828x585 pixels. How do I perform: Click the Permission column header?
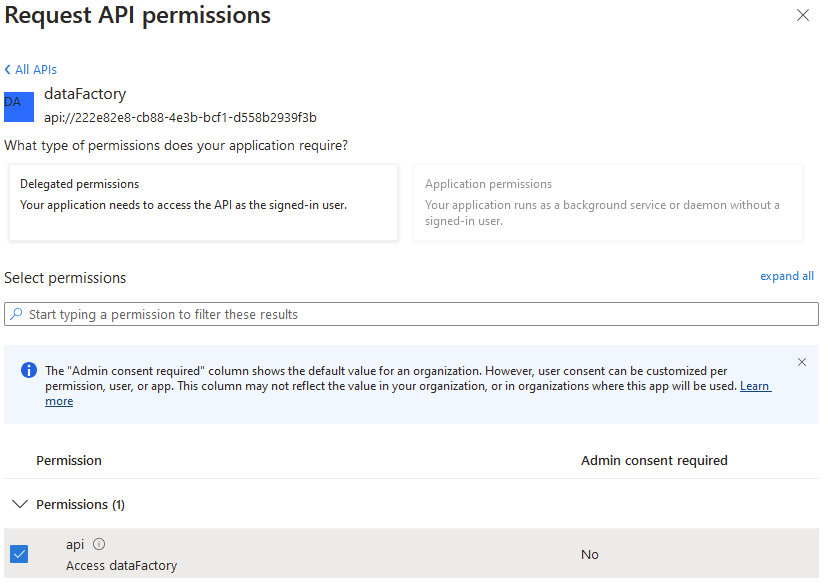point(69,460)
